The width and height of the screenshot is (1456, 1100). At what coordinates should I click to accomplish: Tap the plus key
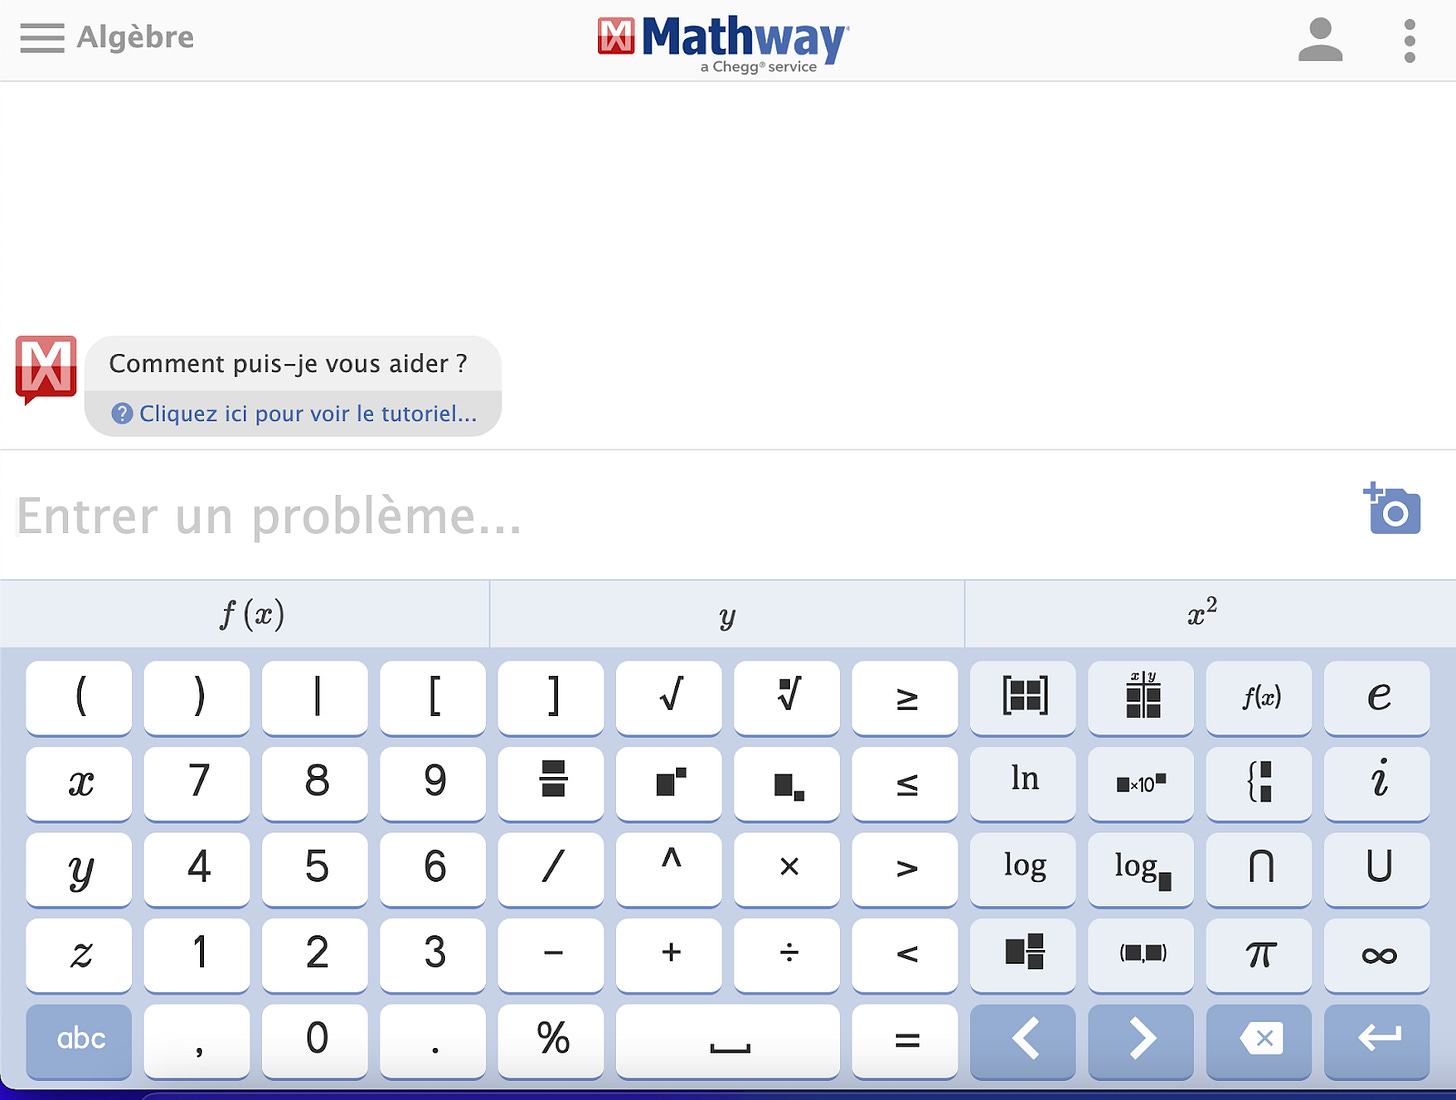(x=669, y=956)
